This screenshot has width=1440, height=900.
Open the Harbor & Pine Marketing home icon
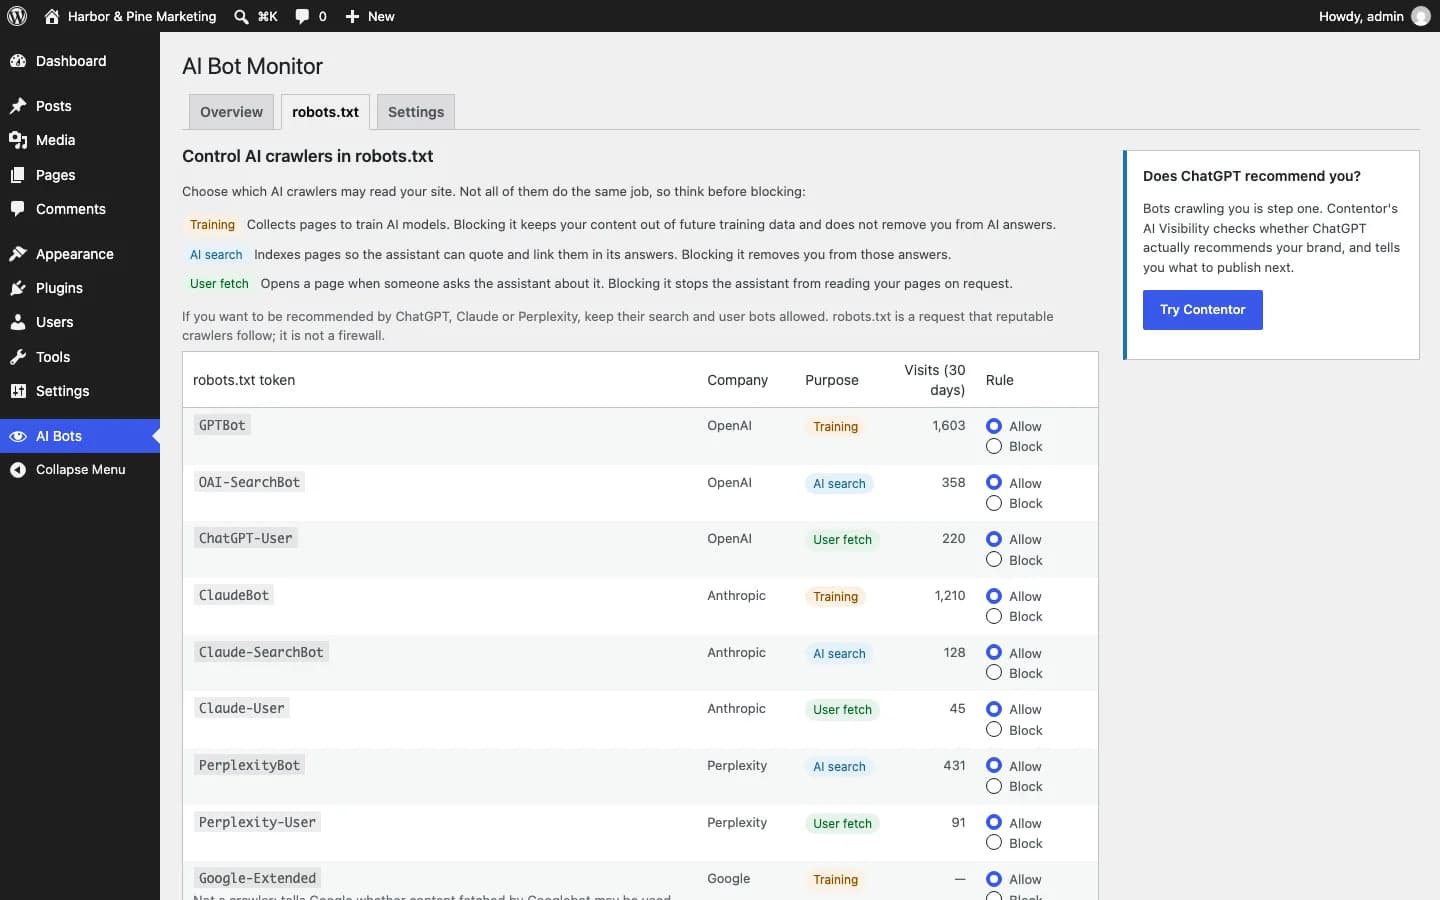[52, 16]
